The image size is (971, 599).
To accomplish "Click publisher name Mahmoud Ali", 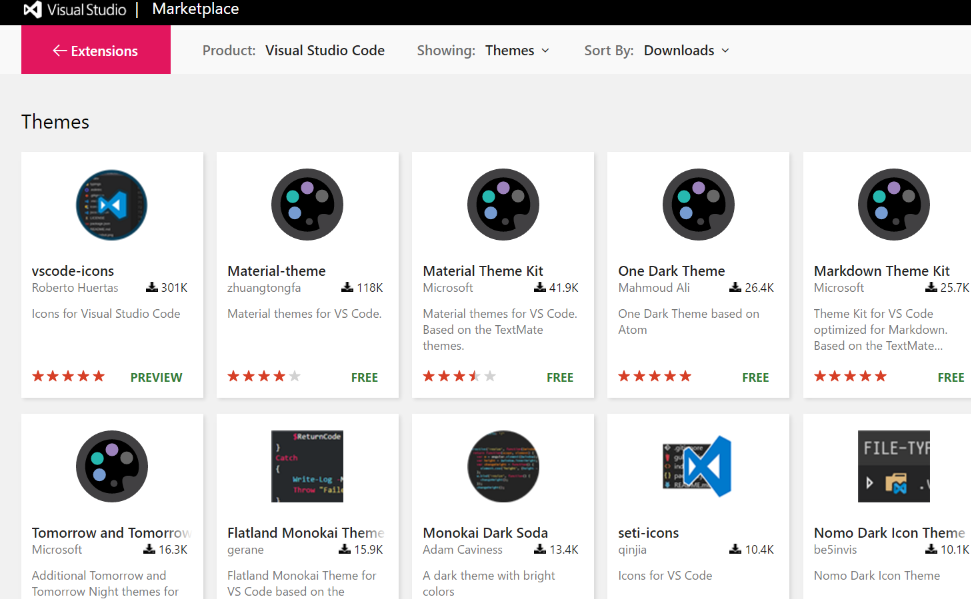I will (x=654, y=287).
